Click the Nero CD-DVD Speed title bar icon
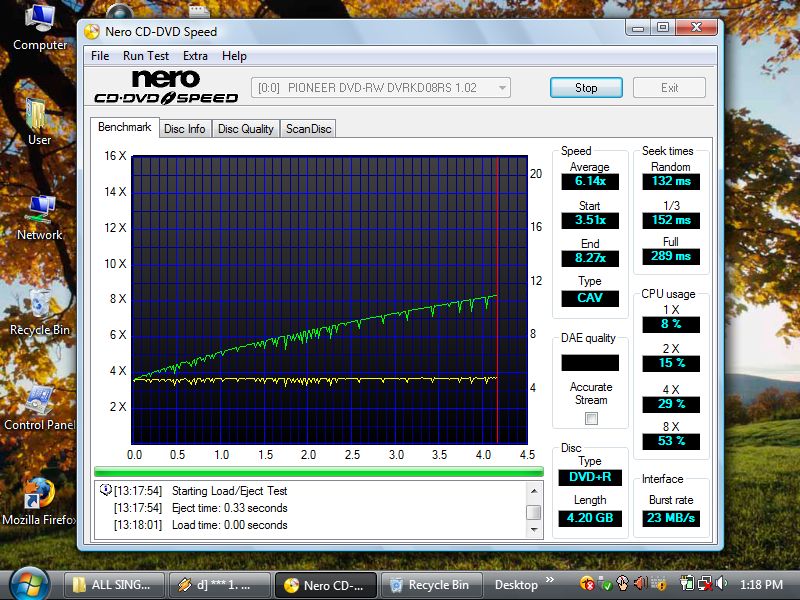The width and height of the screenshot is (800, 600). (x=92, y=32)
